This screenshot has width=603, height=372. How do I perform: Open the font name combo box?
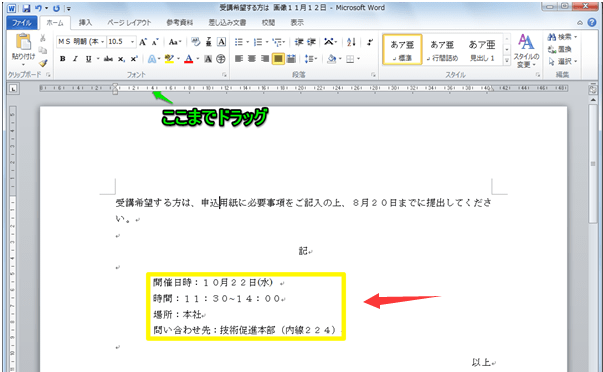(x=81, y=42)
